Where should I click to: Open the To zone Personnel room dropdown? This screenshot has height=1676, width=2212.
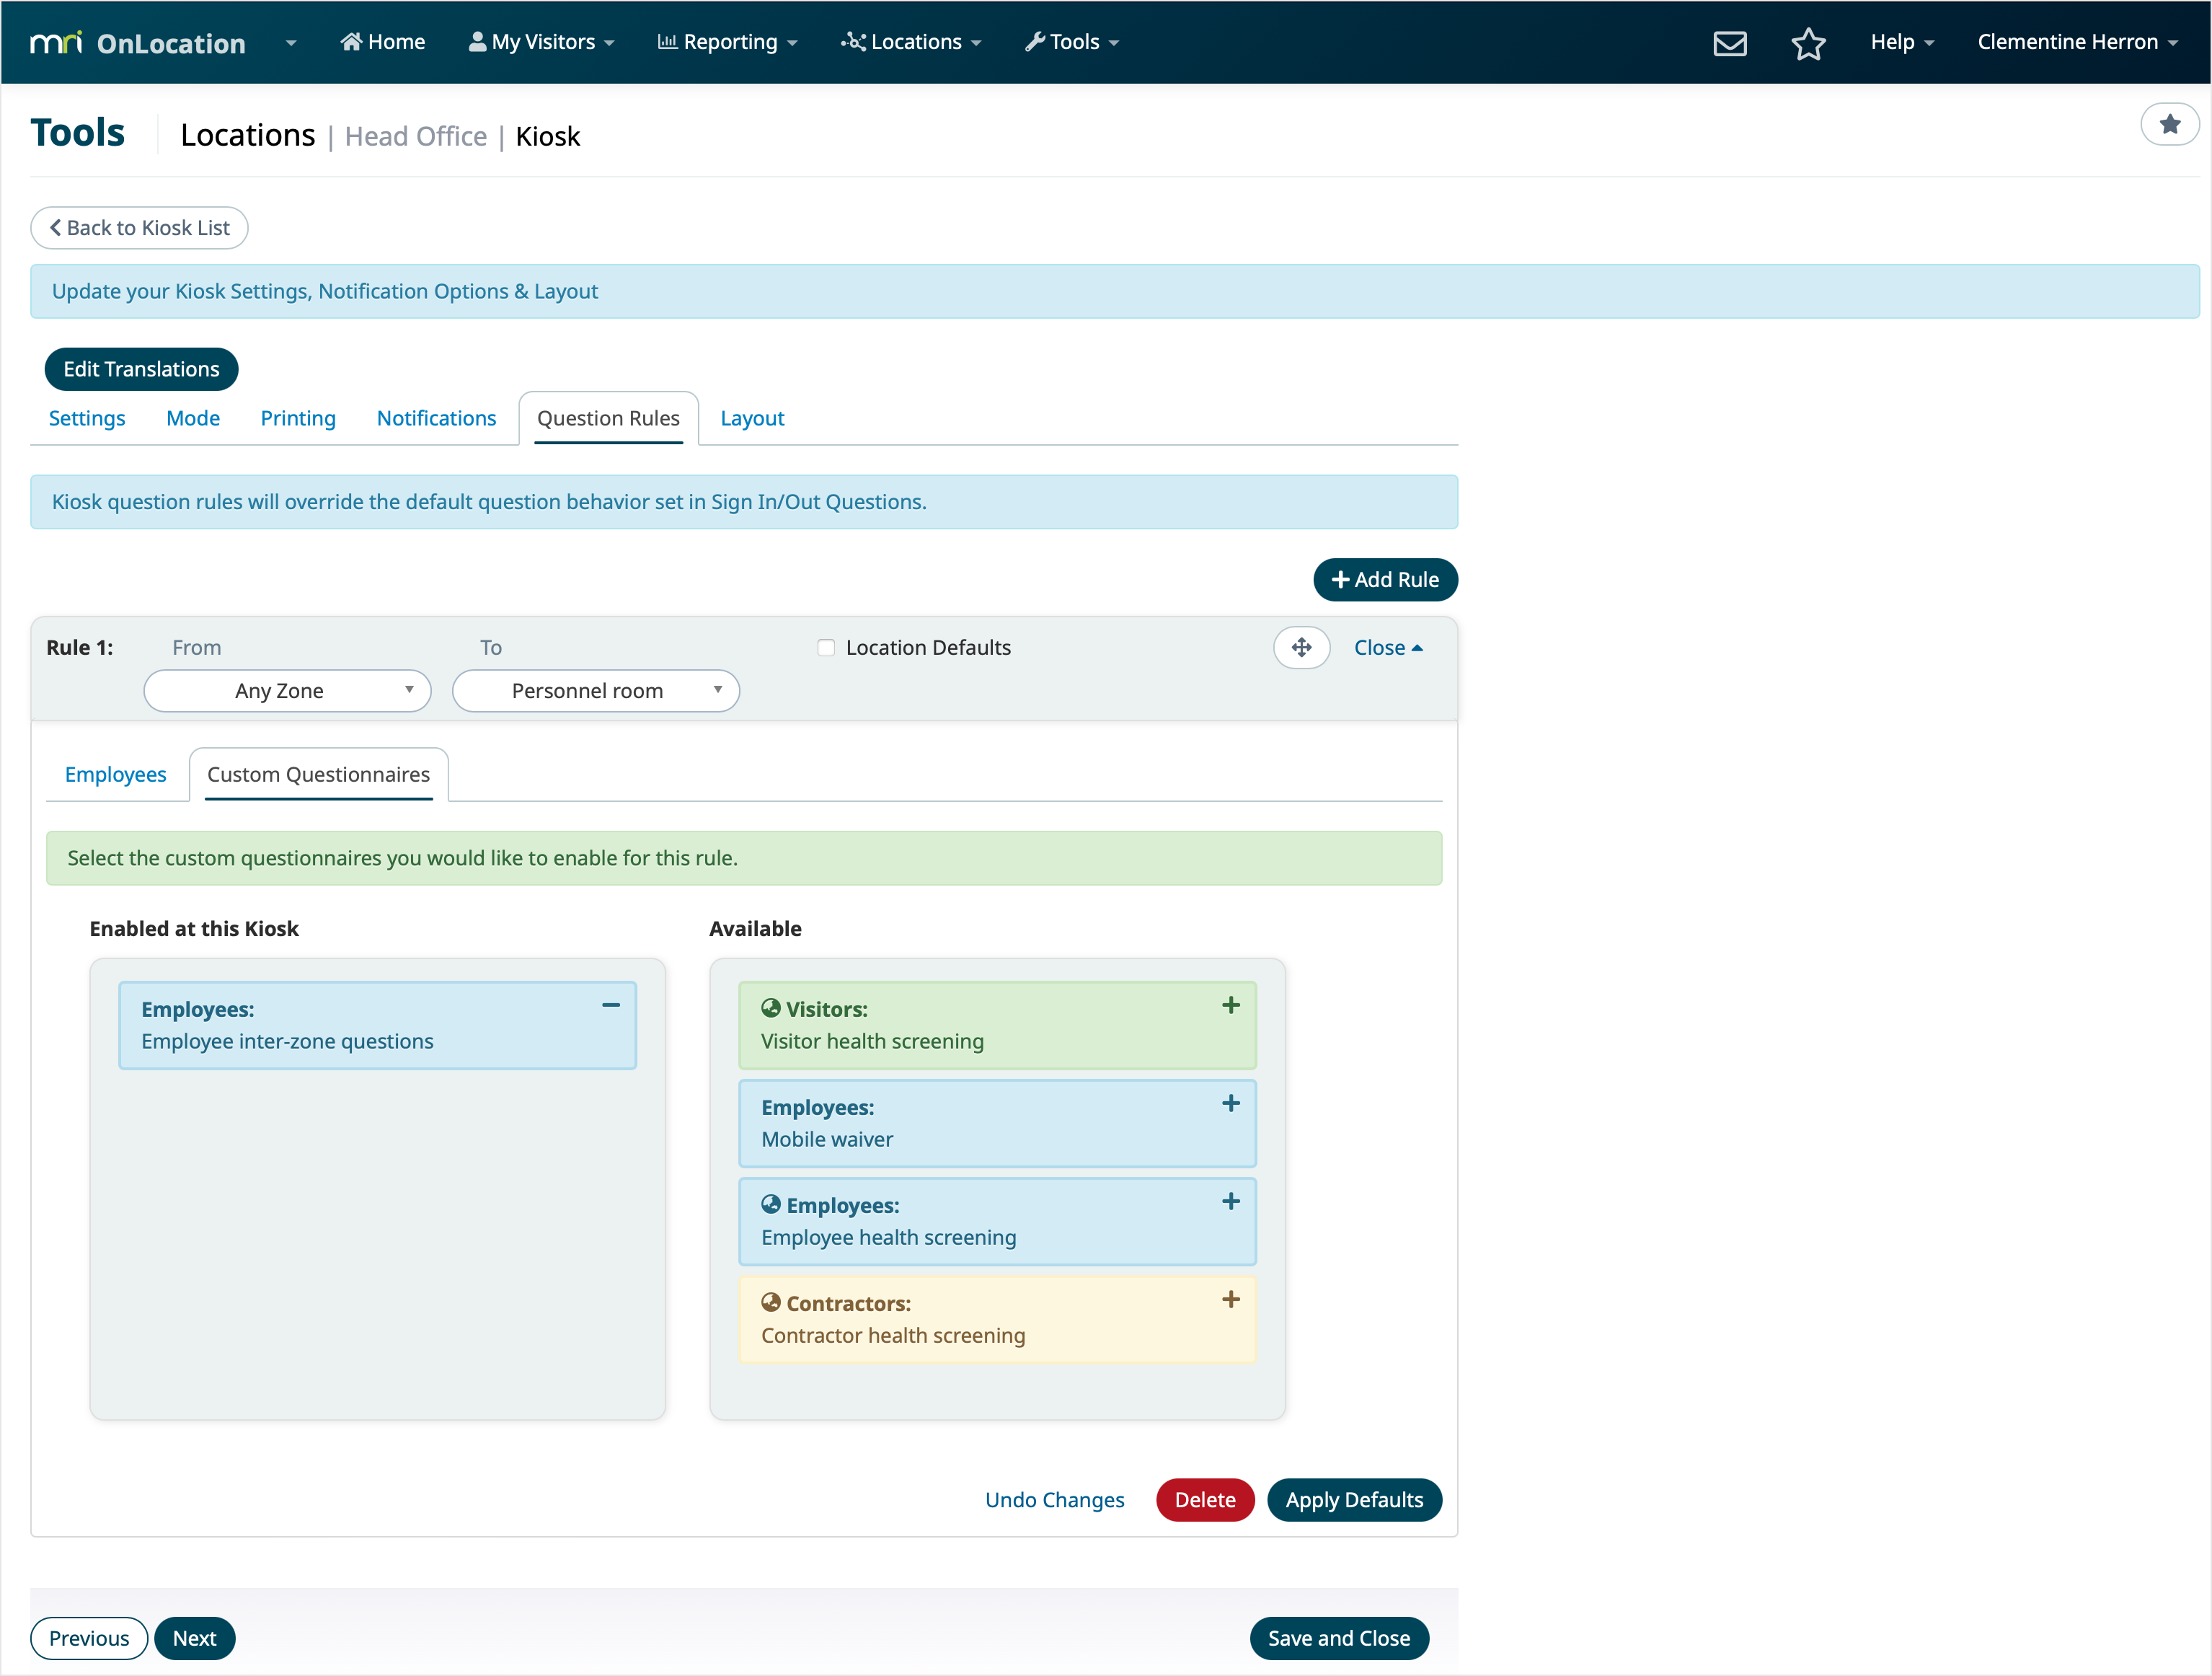pos(596,691)
